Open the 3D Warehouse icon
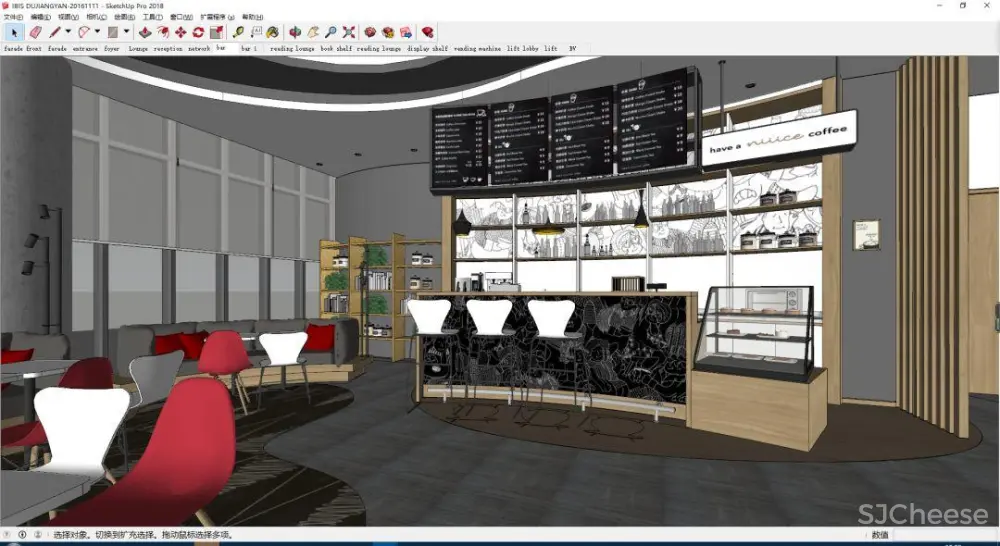This screenshot has height=546, width=1000. (369, 32)
